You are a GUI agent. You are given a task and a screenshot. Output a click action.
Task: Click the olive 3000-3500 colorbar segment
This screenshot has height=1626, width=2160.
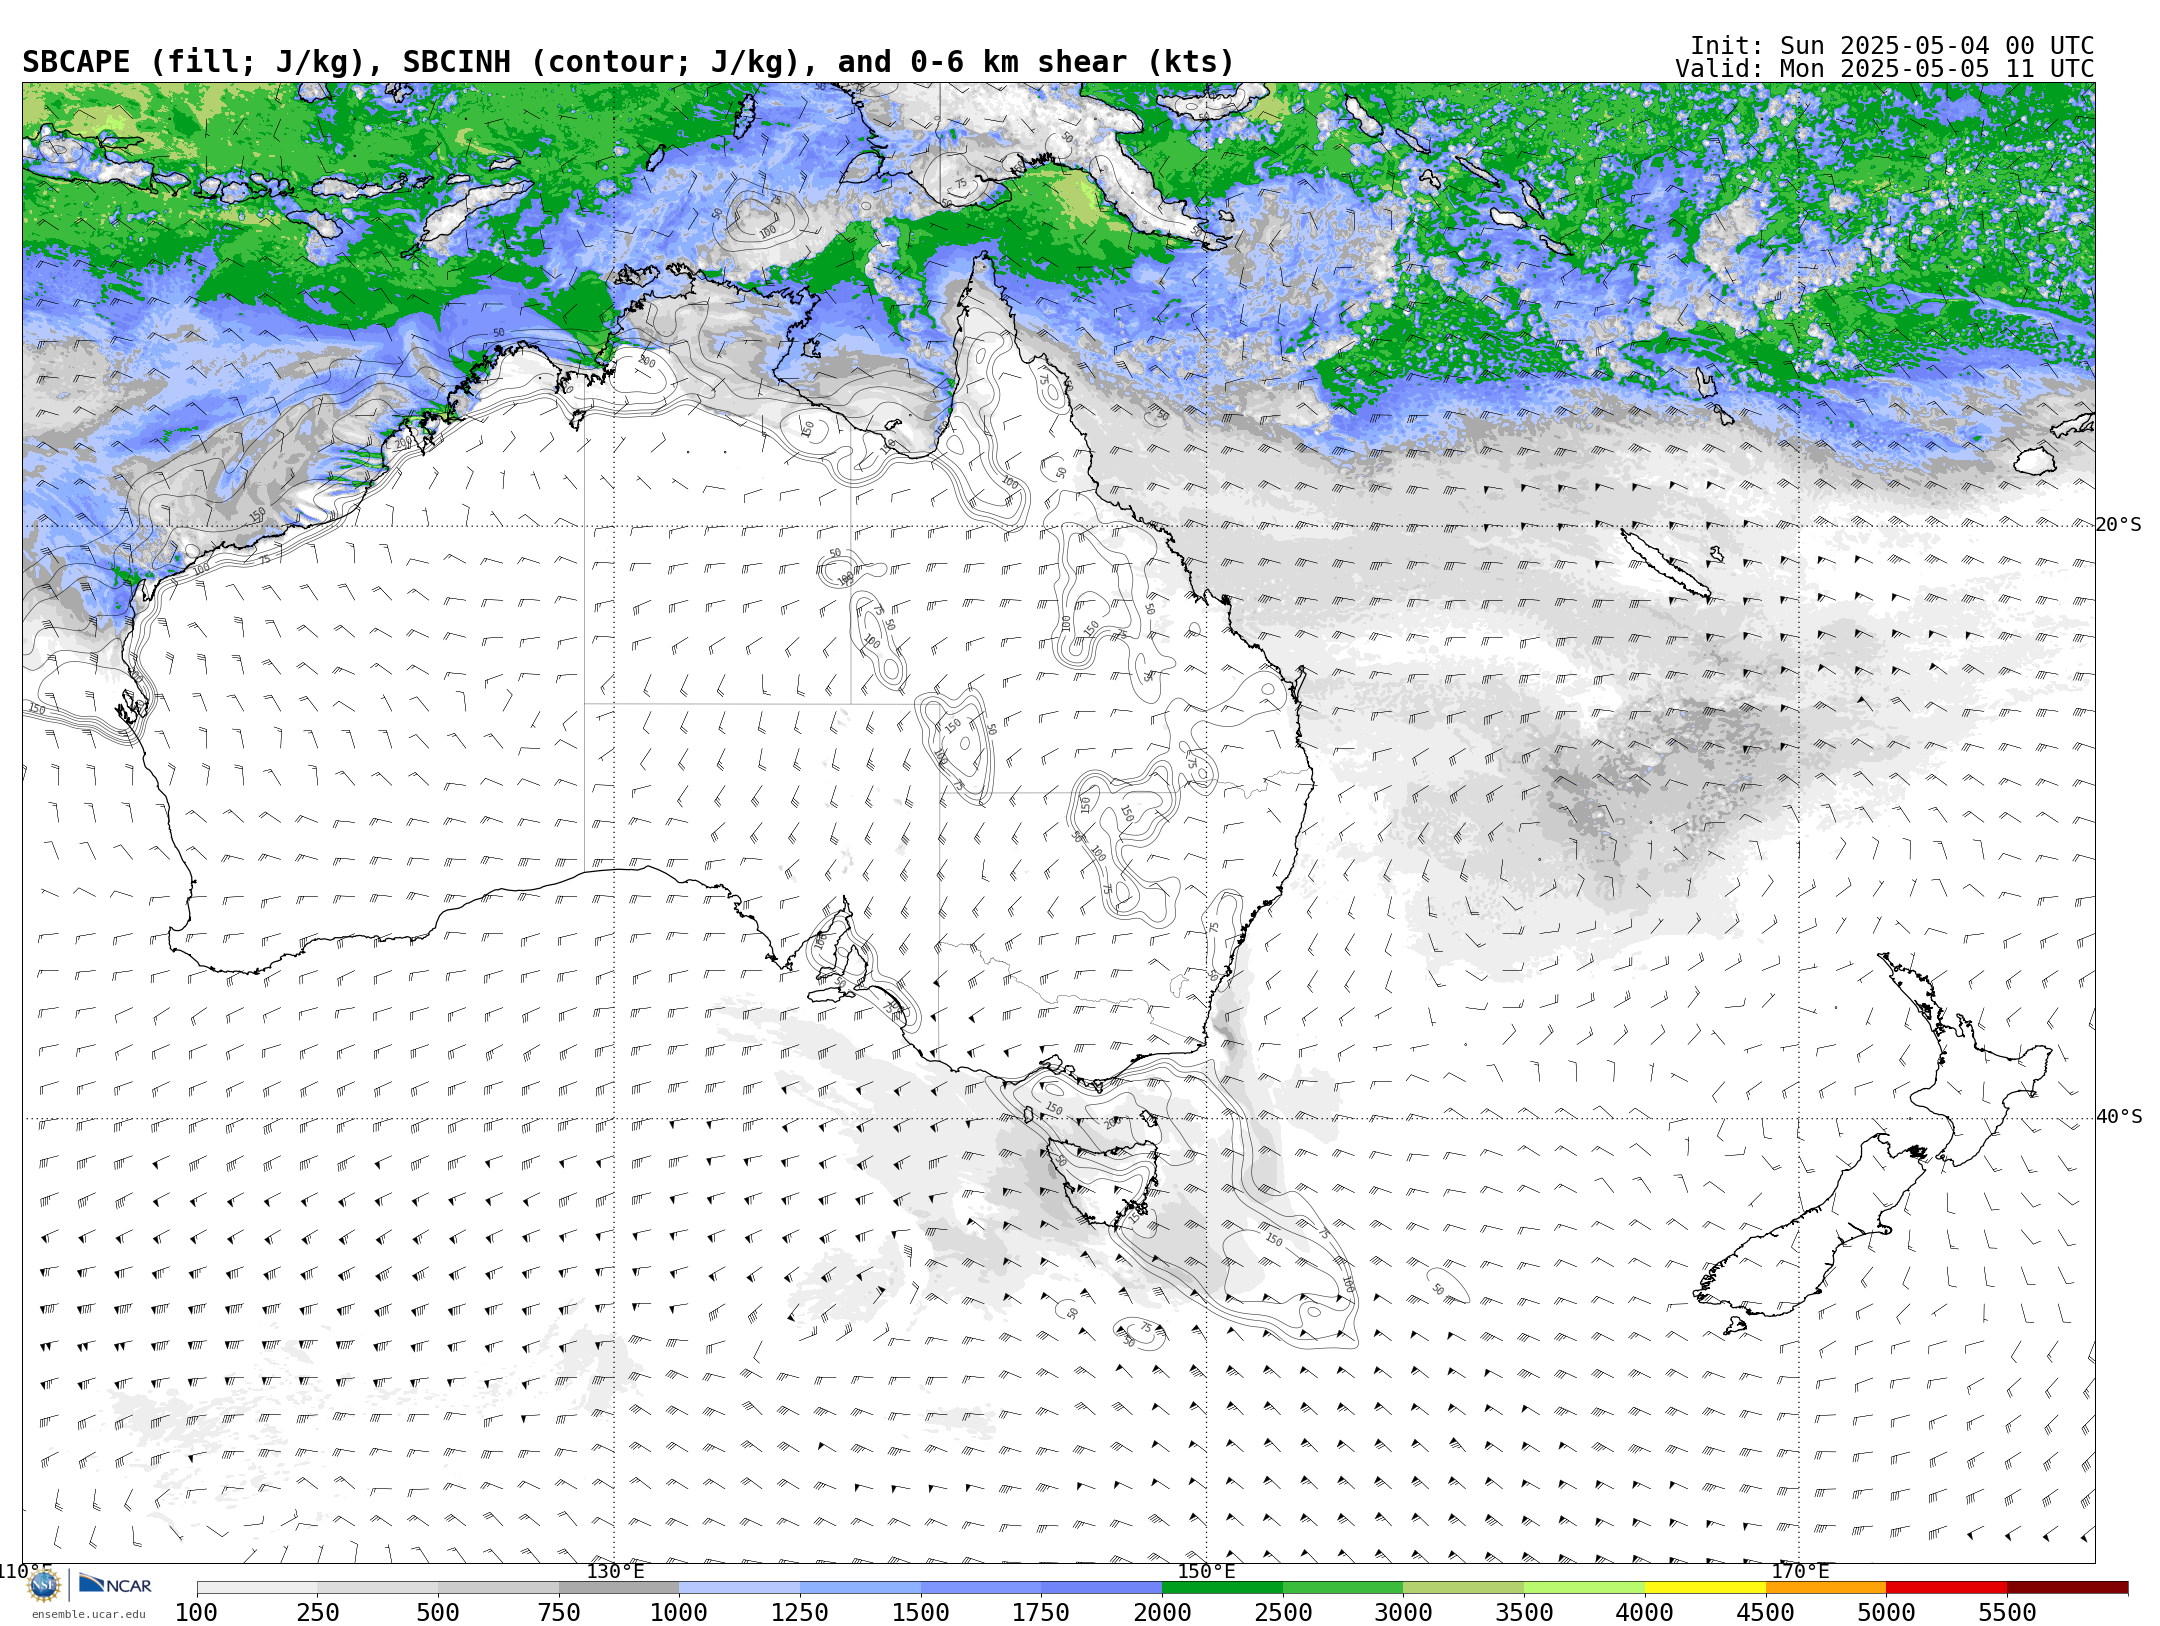click(x=1464, y=1588)
